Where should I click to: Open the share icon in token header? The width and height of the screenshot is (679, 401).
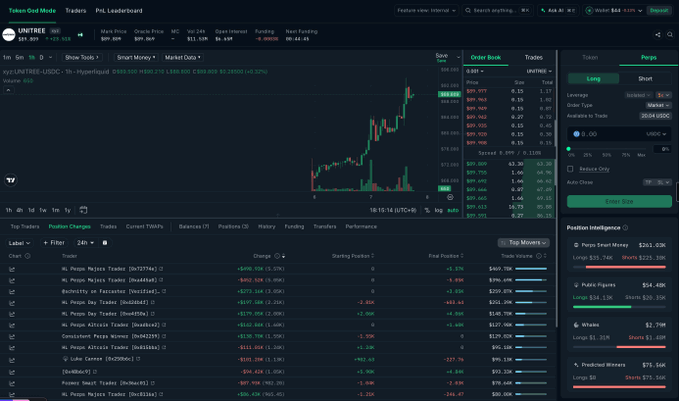(x=657, y=35)
